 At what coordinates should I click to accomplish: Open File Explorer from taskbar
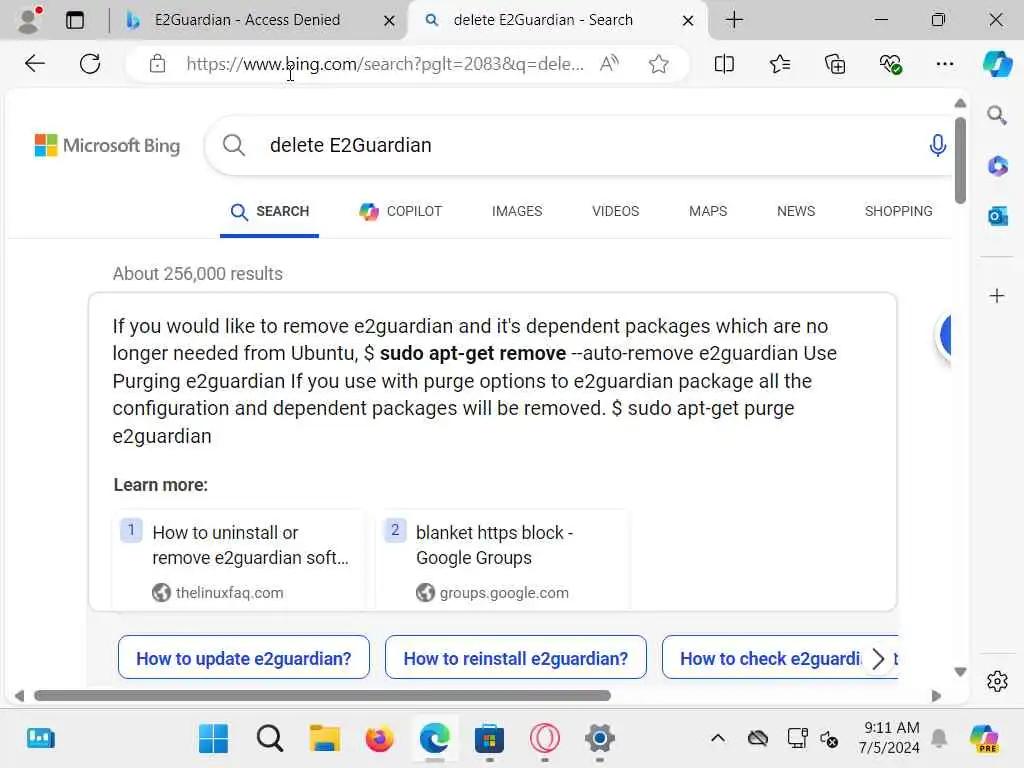[x=325, y=739]
